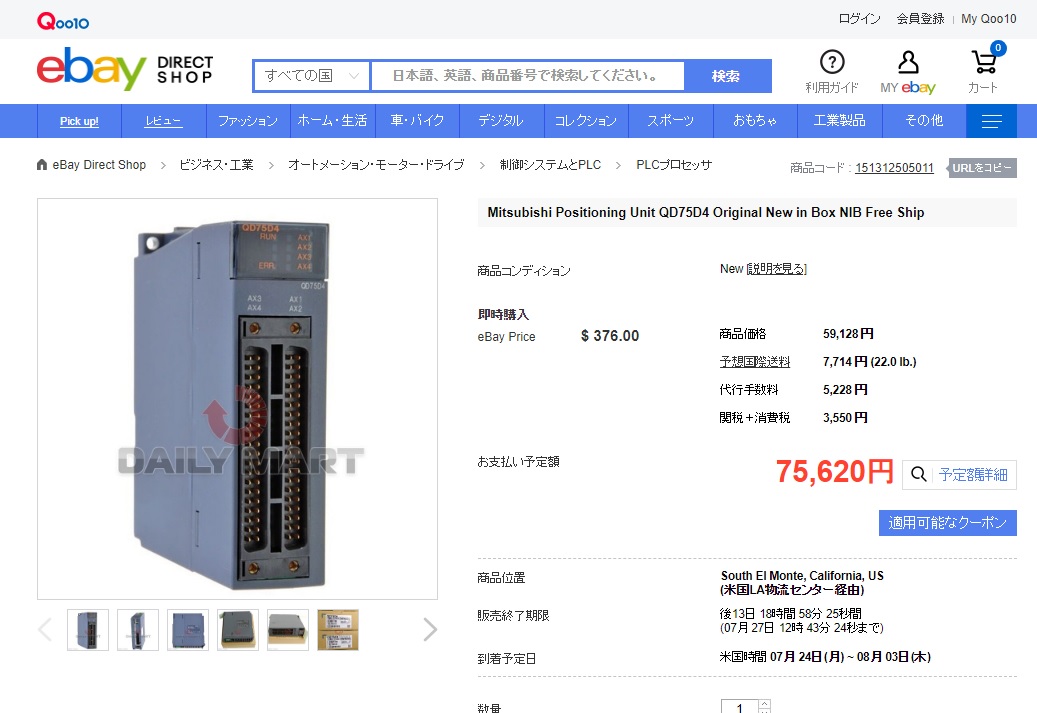Open the おもちゃ category
The height and width of the screenshot is (713, 1037).
click(755, 120)
